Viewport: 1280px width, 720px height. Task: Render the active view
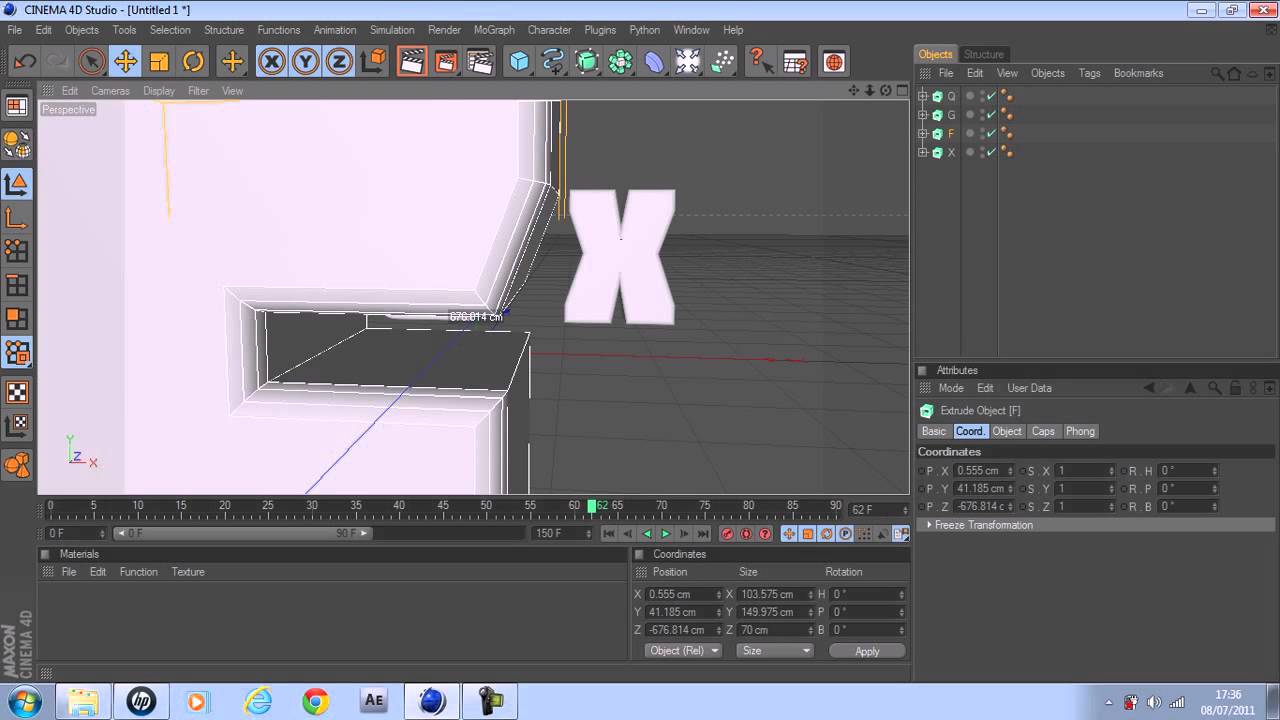coord(412,62)
